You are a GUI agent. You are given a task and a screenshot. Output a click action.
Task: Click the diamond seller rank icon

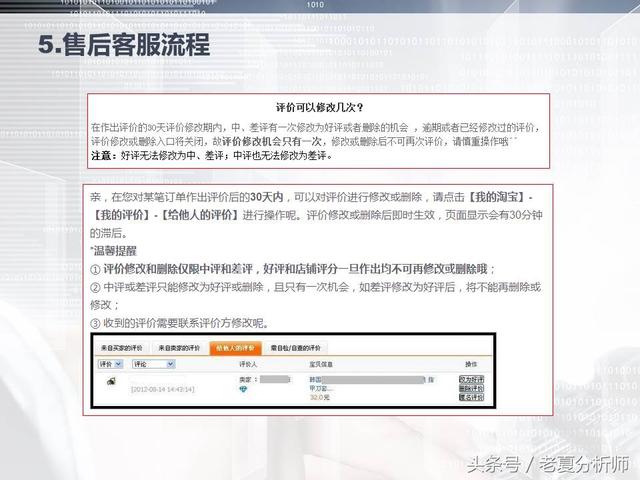[x=243, y=389]
